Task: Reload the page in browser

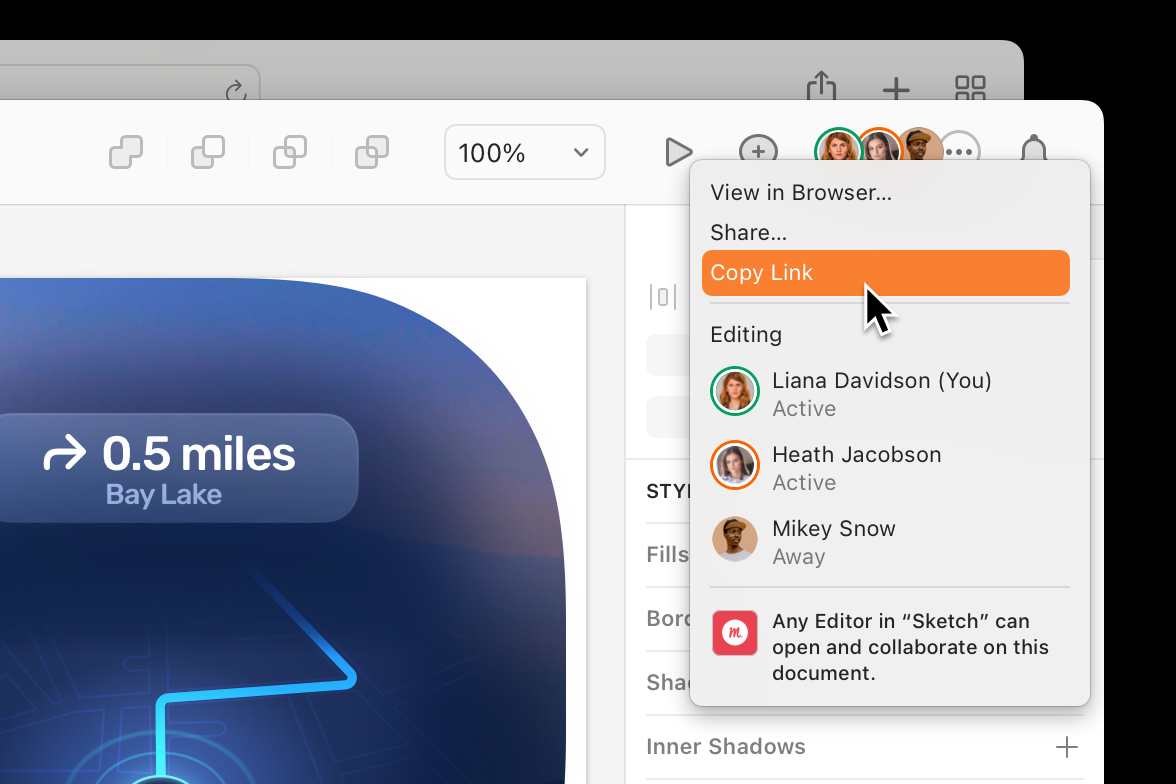Action: (x=236, y=92)
